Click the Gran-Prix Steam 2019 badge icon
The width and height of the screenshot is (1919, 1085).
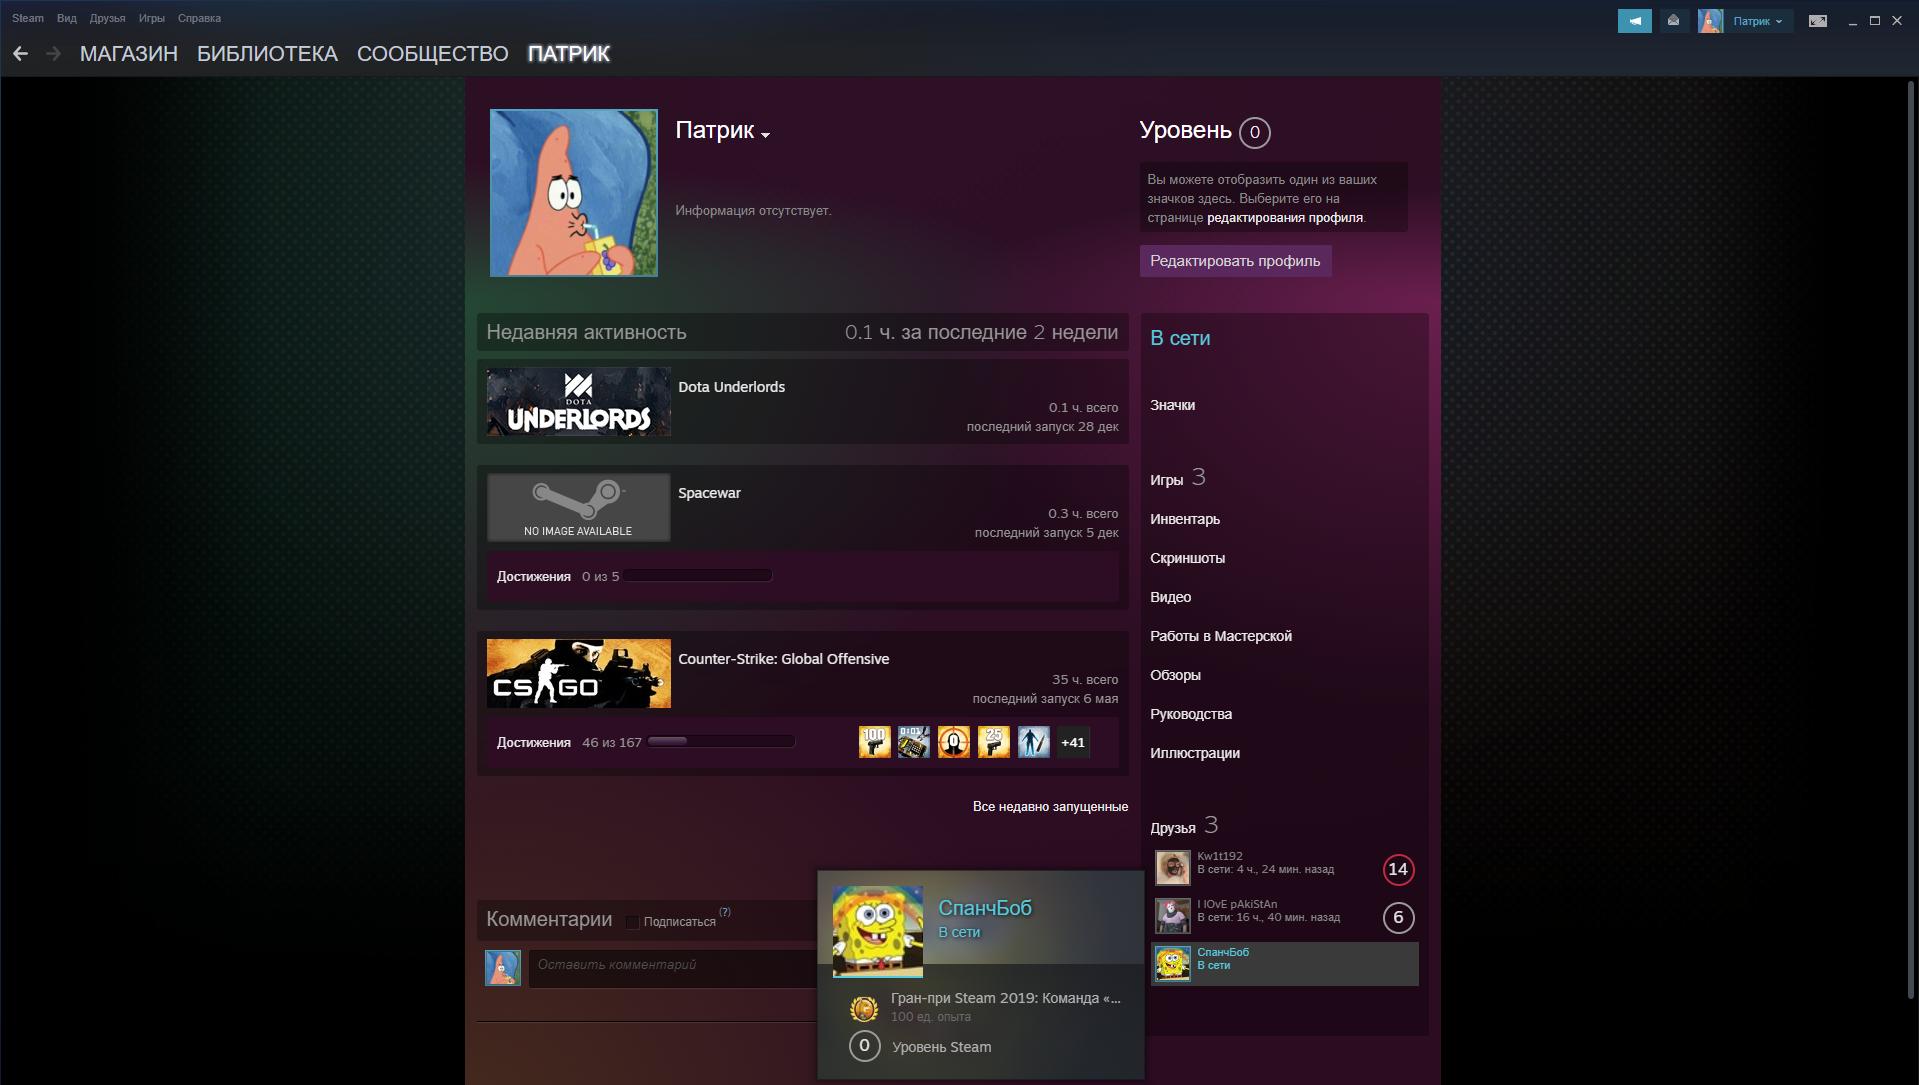[864, 1008]
